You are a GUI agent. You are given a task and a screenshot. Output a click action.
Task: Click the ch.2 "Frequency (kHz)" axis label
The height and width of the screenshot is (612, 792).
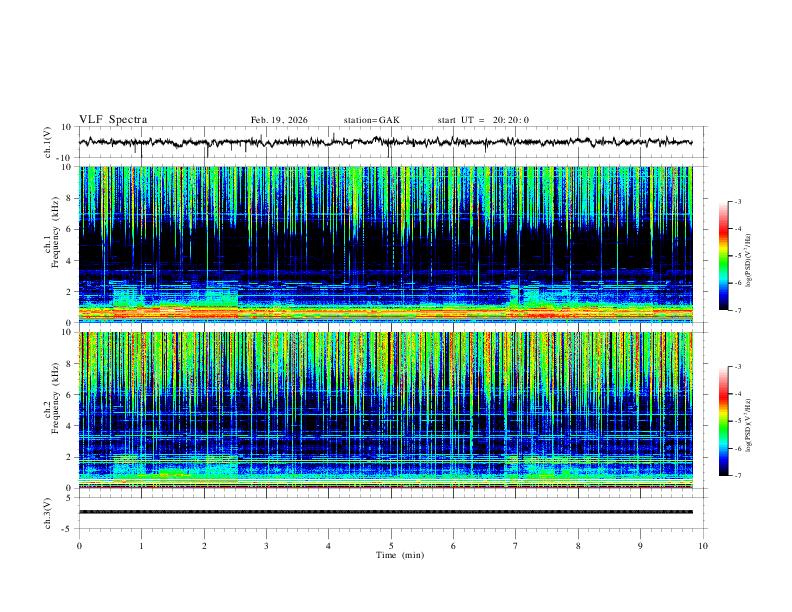[x=56, y=398]
